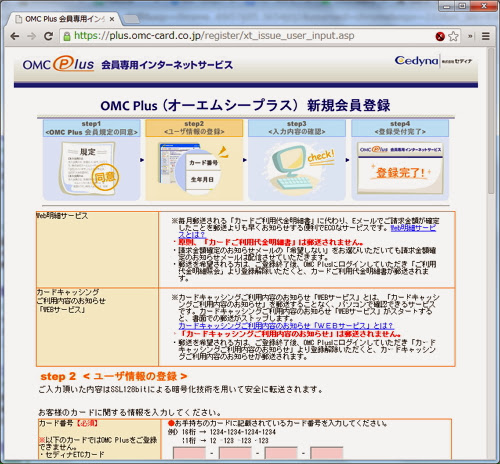Click the step1 会員規定の同意 image

(x=91, y=160)
